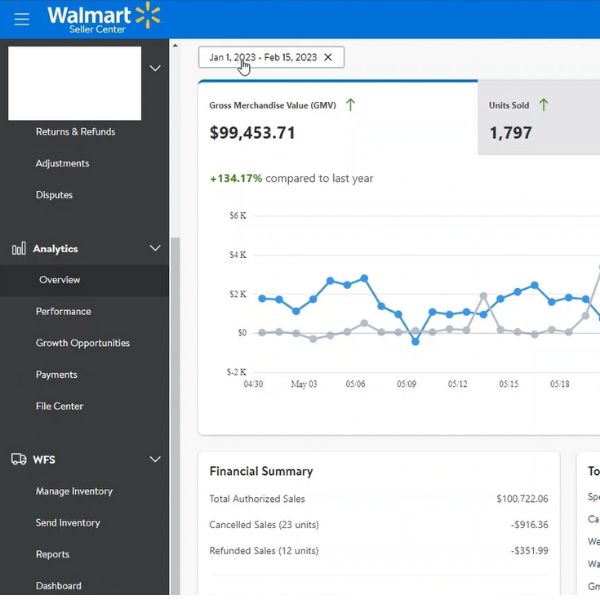Go to Performance under Analytics

pyautogui.click(x=63, y=311)
